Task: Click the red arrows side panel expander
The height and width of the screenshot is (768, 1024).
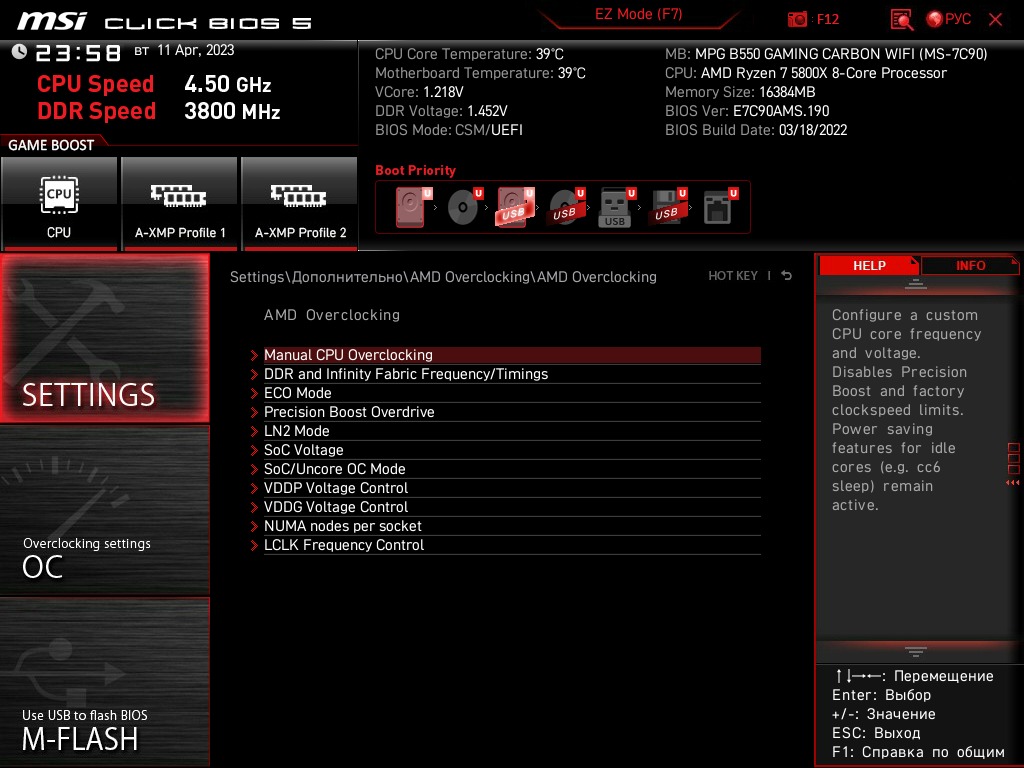Action: pos(1013,483)
